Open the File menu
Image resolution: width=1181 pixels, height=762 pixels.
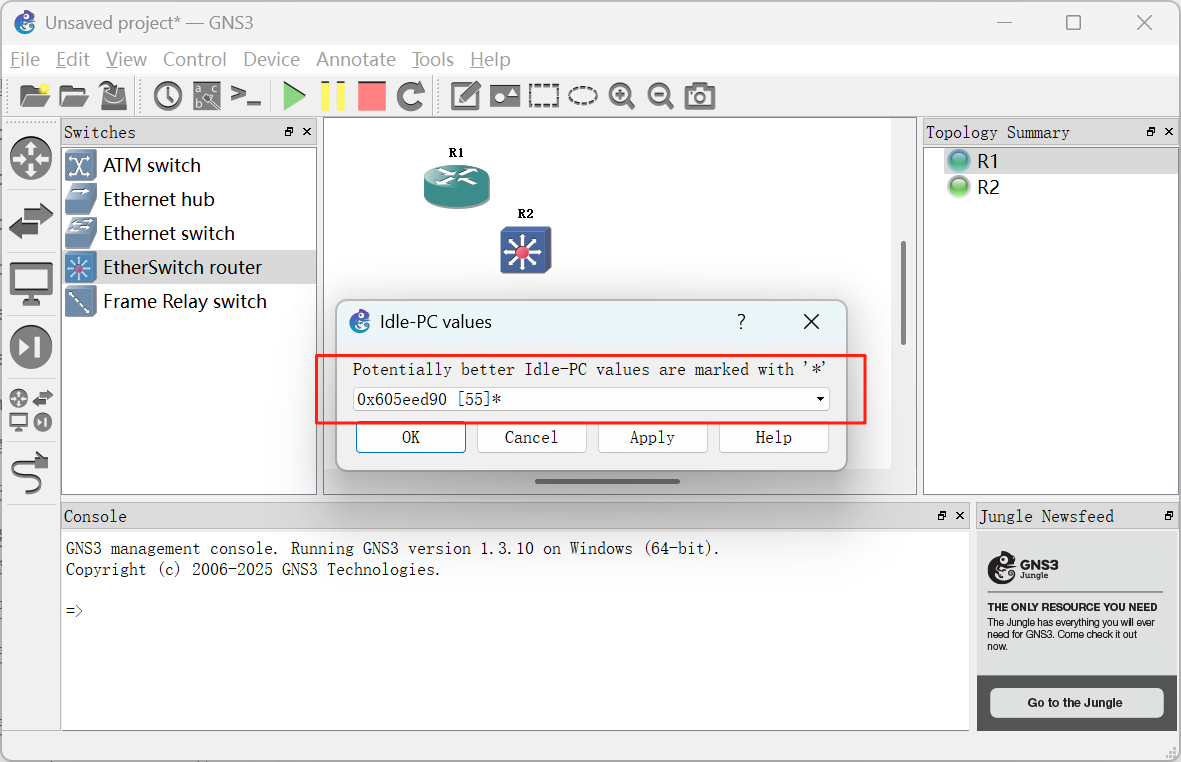tap(25, 59)
